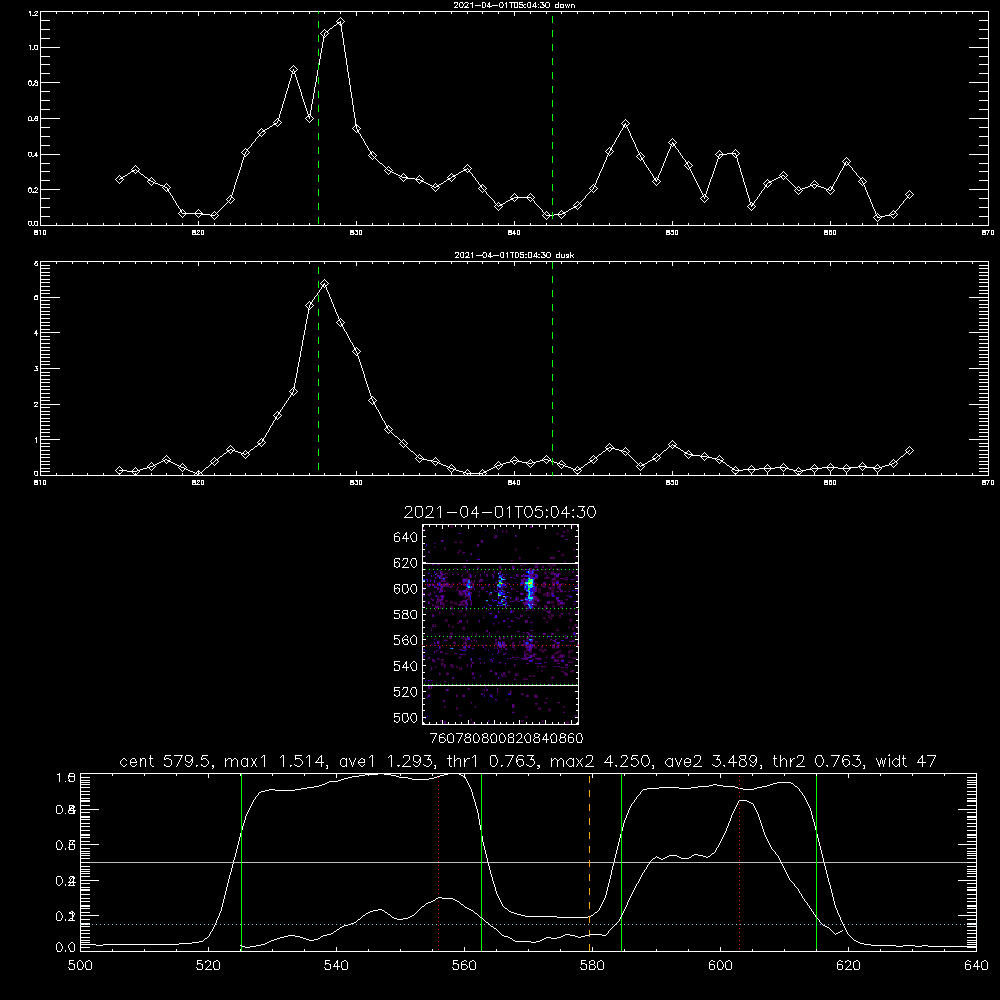Click the left green dashed line in the dawn plot

point(318,119)
